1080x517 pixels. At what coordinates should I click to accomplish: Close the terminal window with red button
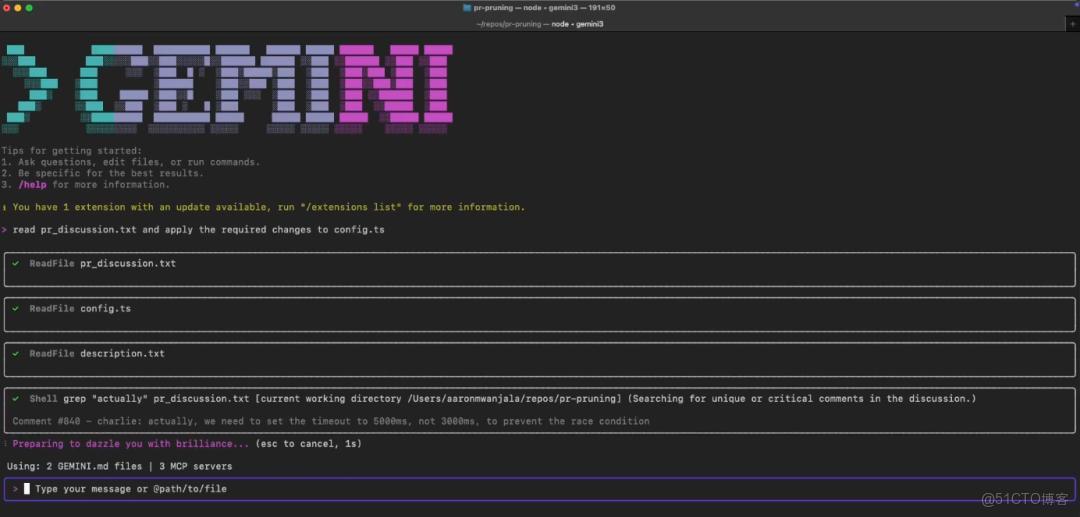pos(7,8)
